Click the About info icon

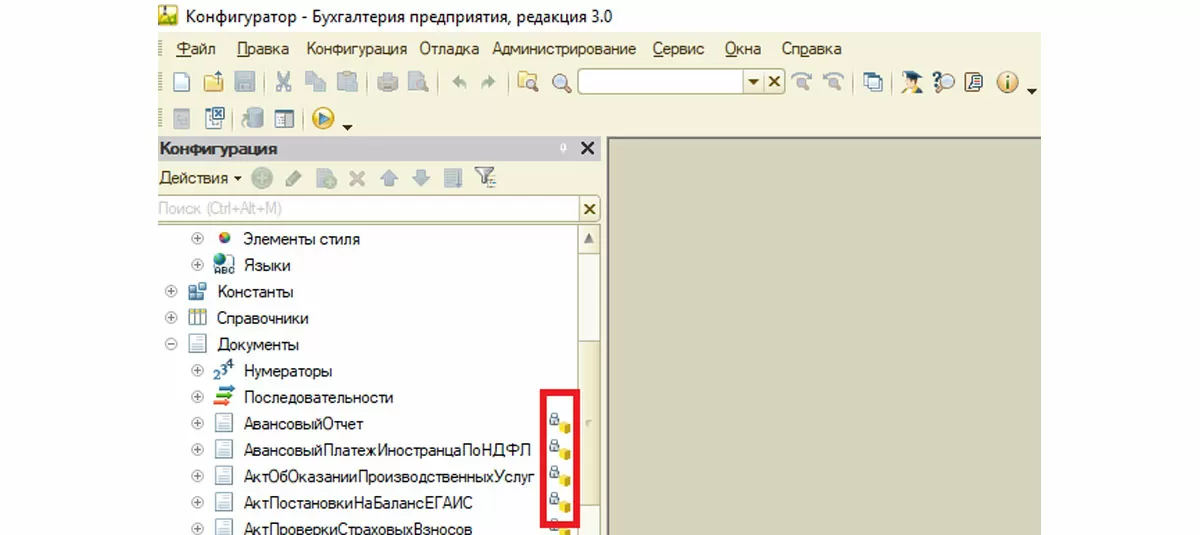coord(1007,83)
